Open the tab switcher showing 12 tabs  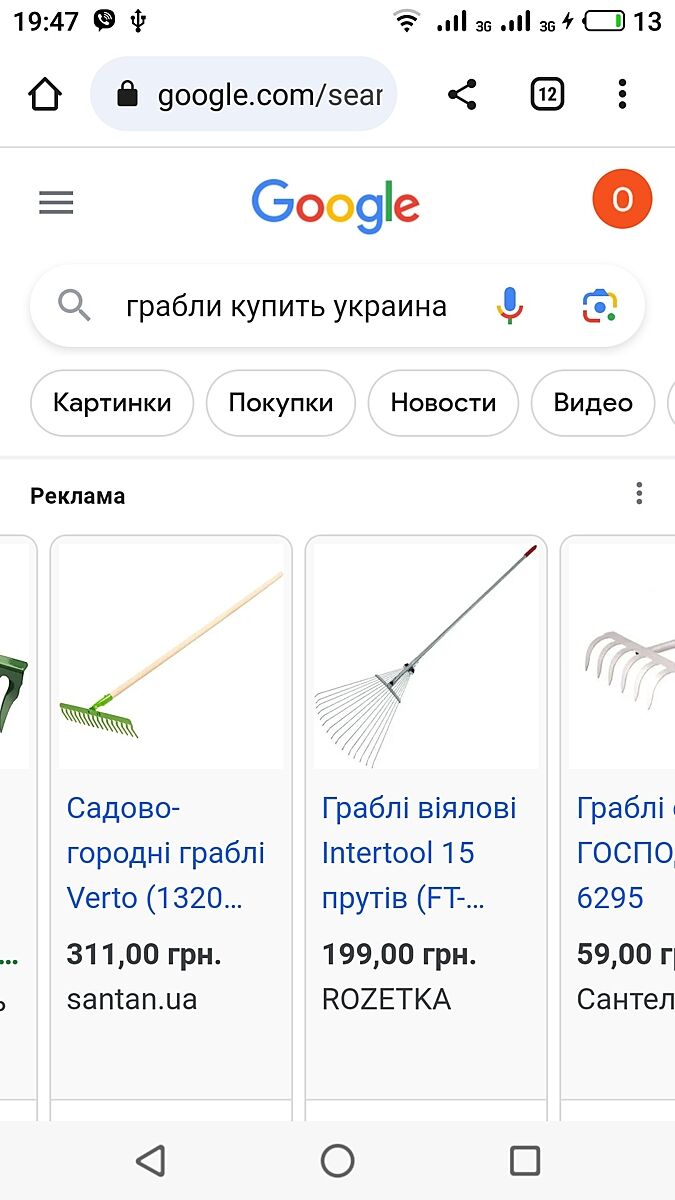click(x=547, y=95)
